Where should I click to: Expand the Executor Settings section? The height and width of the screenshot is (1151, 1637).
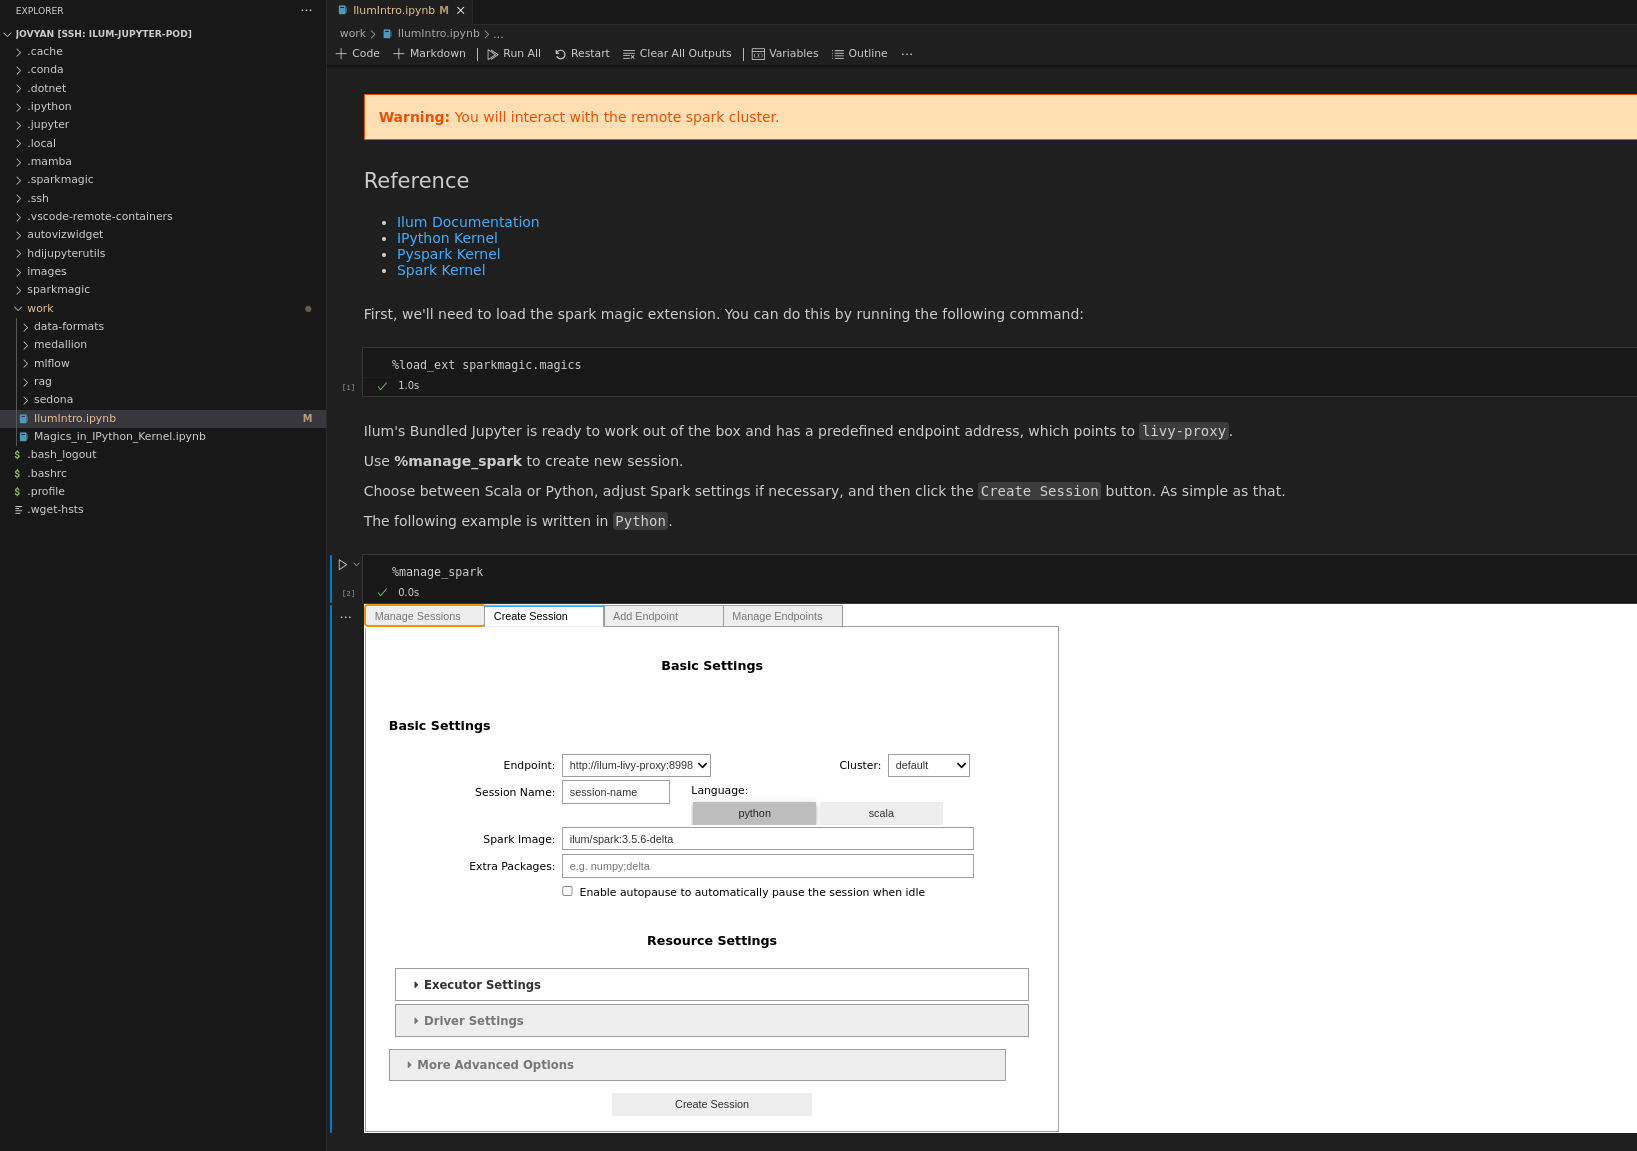click(x=711, y=984)
